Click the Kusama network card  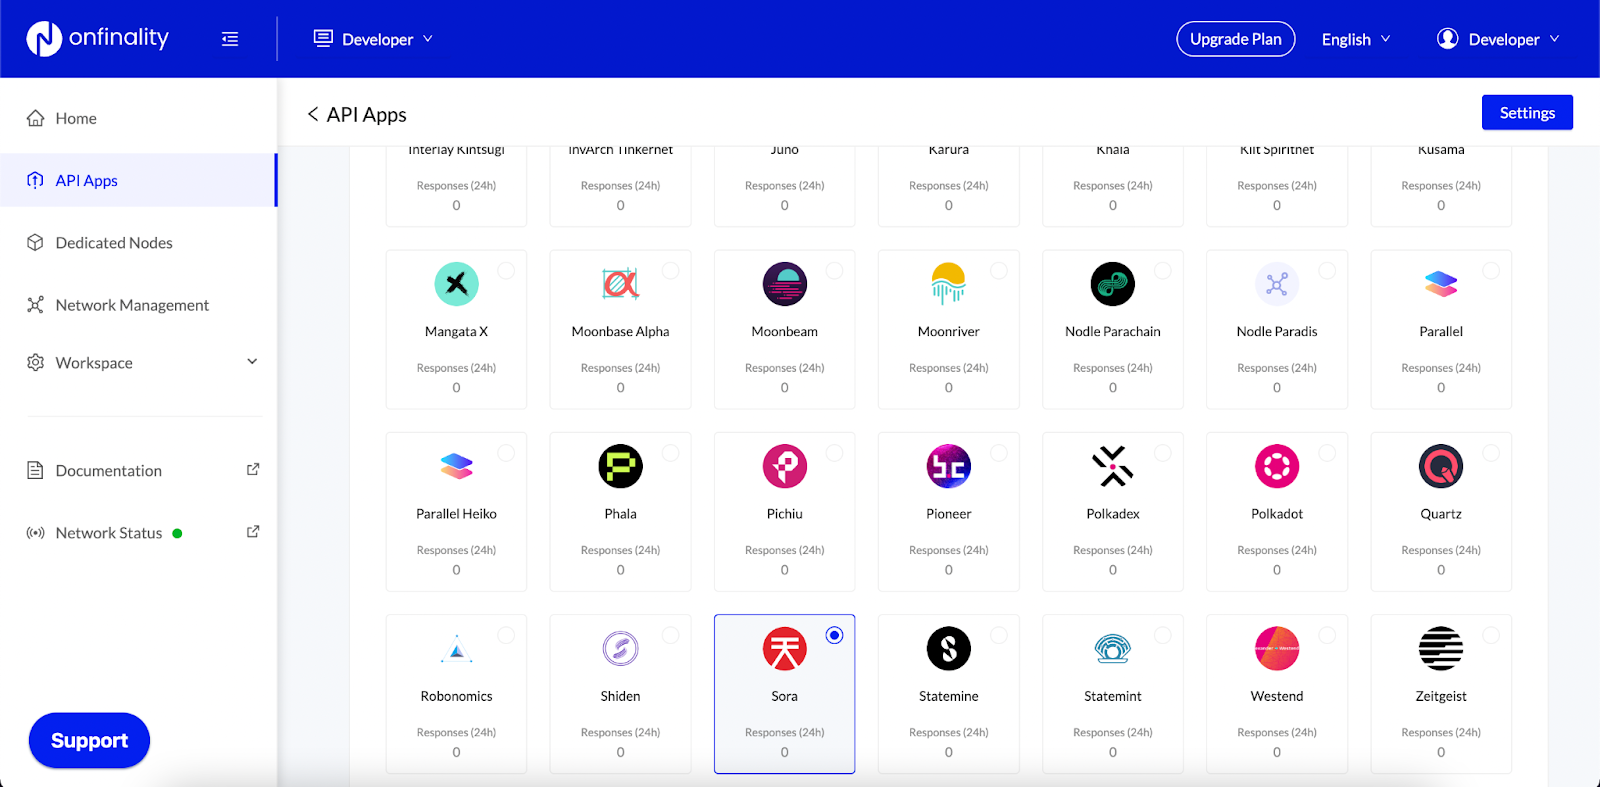(1441, 186)
